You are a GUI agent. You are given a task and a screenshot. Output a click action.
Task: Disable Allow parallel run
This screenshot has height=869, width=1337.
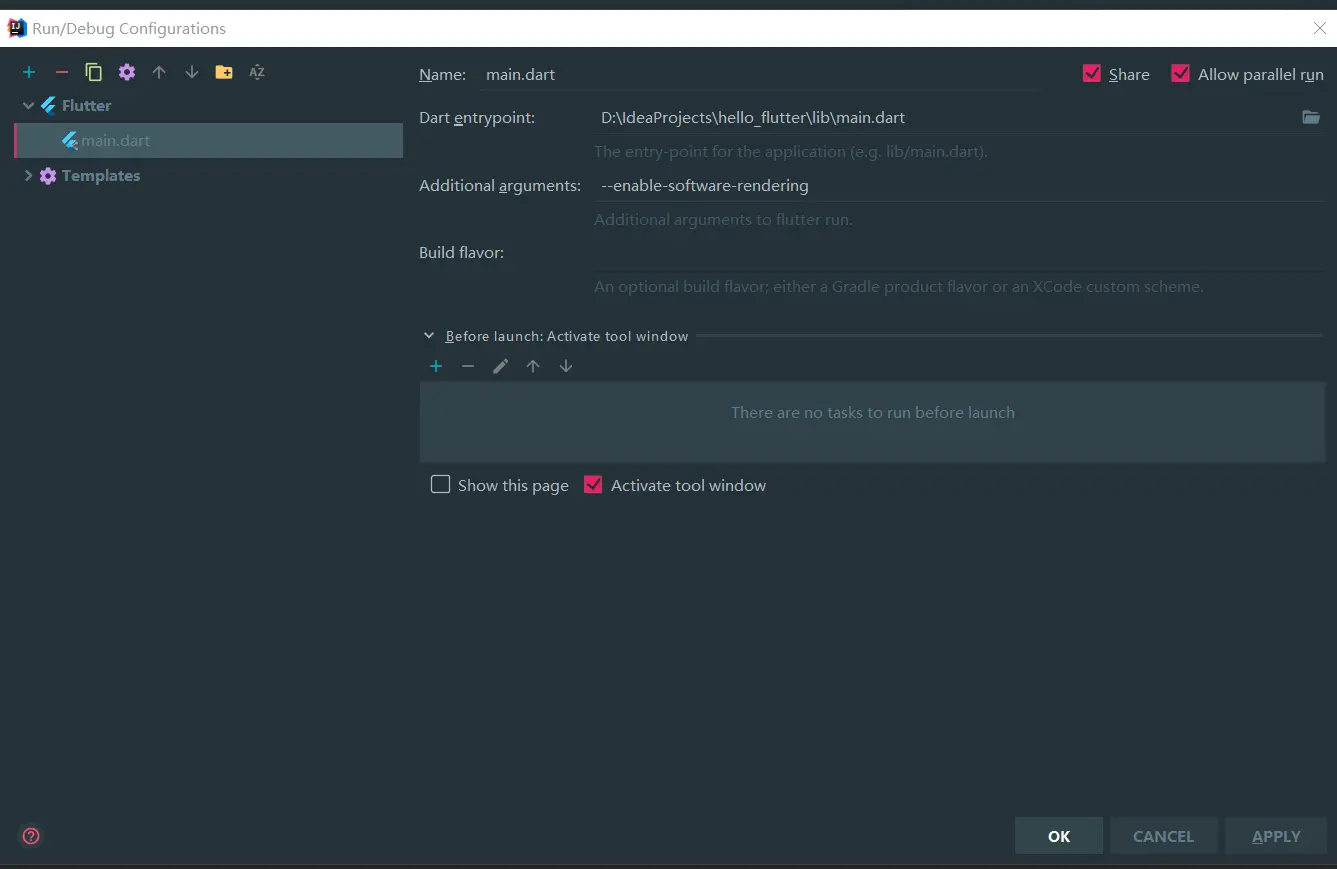1180,73
